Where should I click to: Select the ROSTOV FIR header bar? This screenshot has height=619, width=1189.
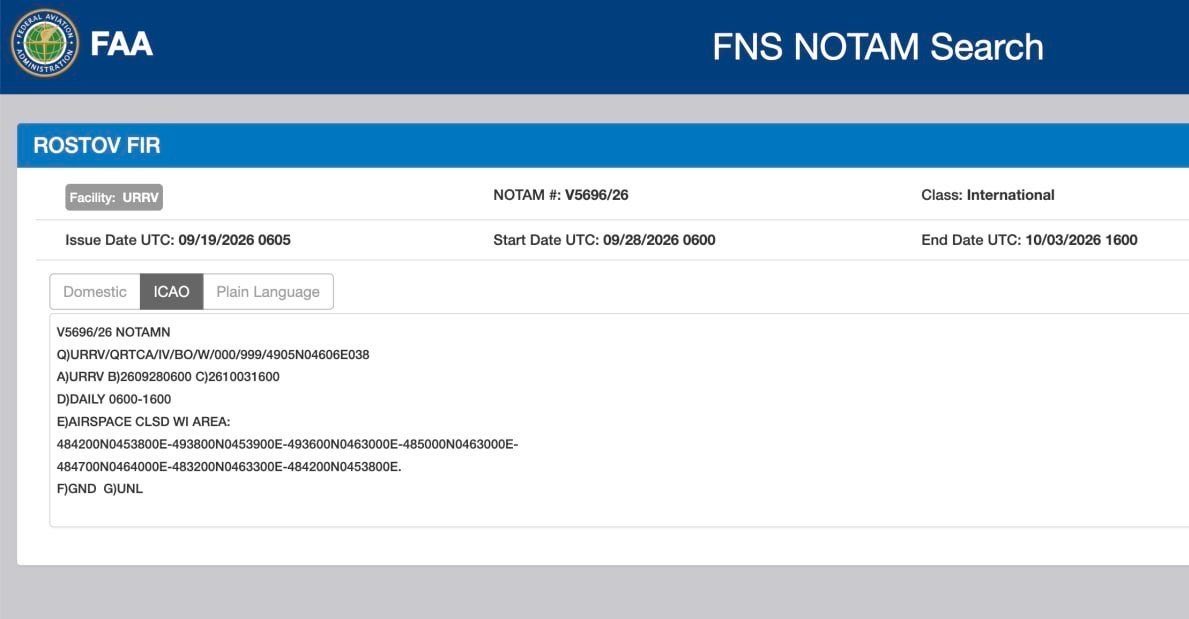(603, 145)
